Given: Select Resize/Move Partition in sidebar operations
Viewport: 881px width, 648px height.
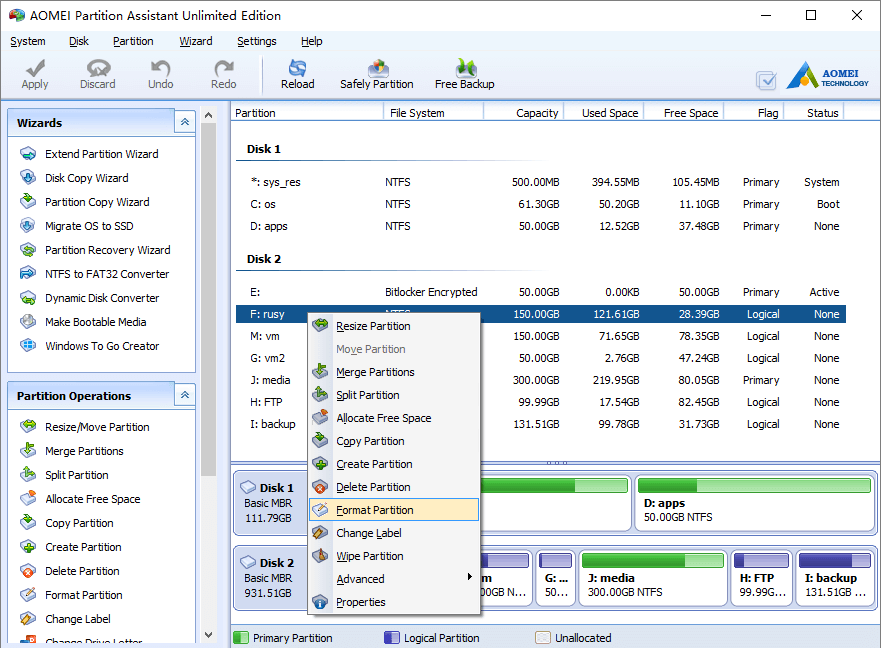Looking at the screenshot, I should coord(85,427).
